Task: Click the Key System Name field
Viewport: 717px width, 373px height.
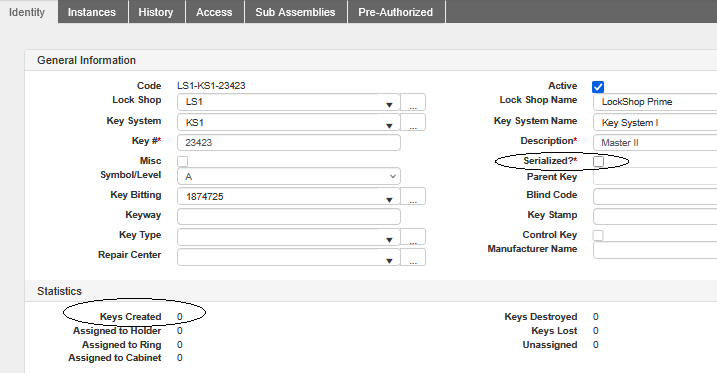Action: [x=655, y=123]
